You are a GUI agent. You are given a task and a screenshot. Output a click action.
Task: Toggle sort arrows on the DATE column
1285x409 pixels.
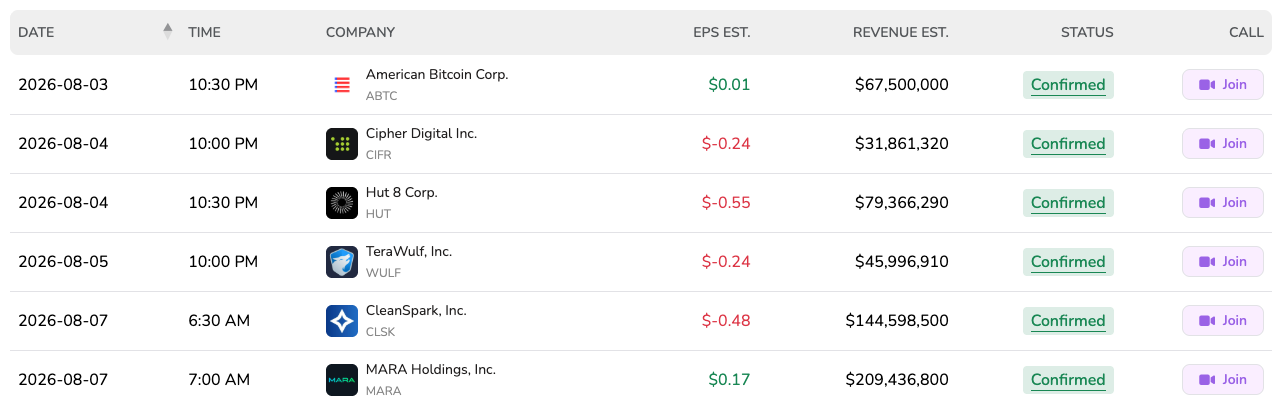click(167, 32)
